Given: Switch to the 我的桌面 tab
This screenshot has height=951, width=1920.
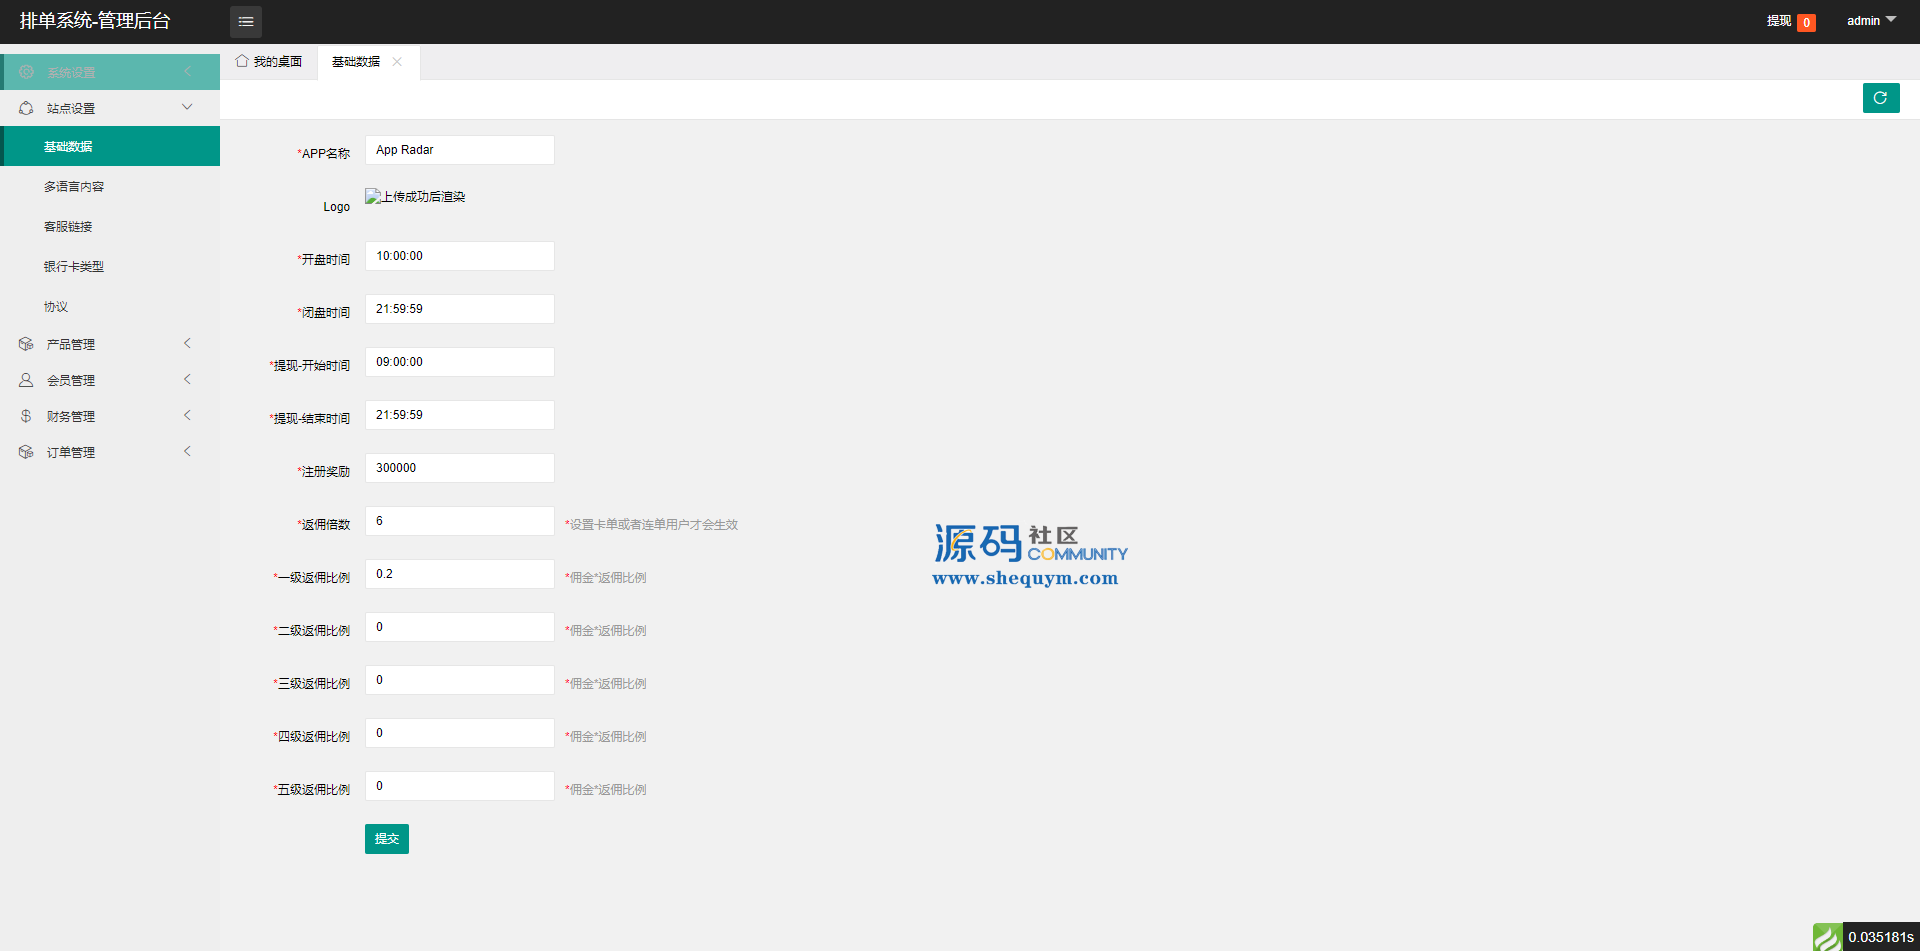Looking at the screenshot, I should 269,62.
